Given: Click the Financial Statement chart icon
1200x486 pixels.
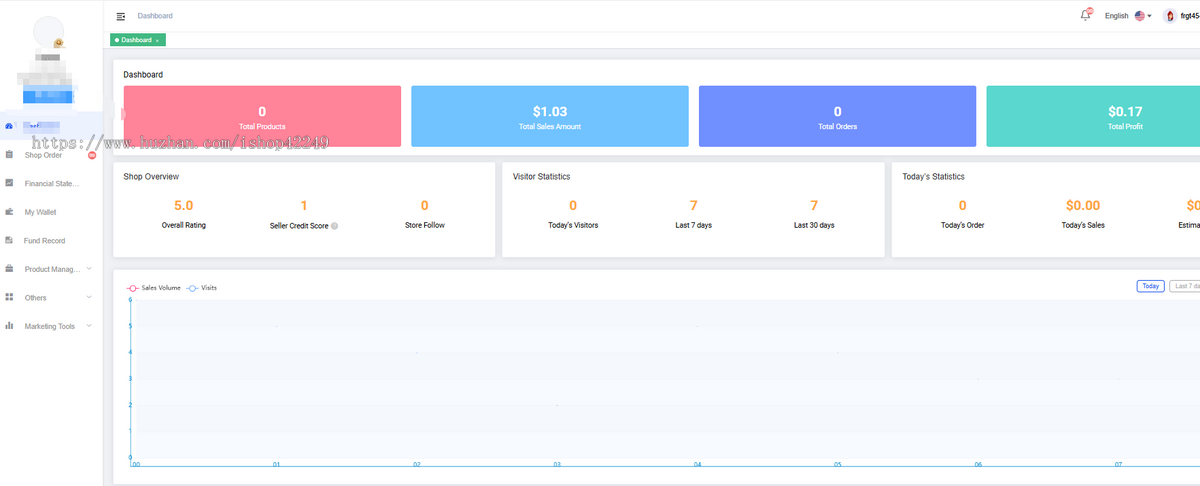Looking at the screenshot, I should pos(9,183).
